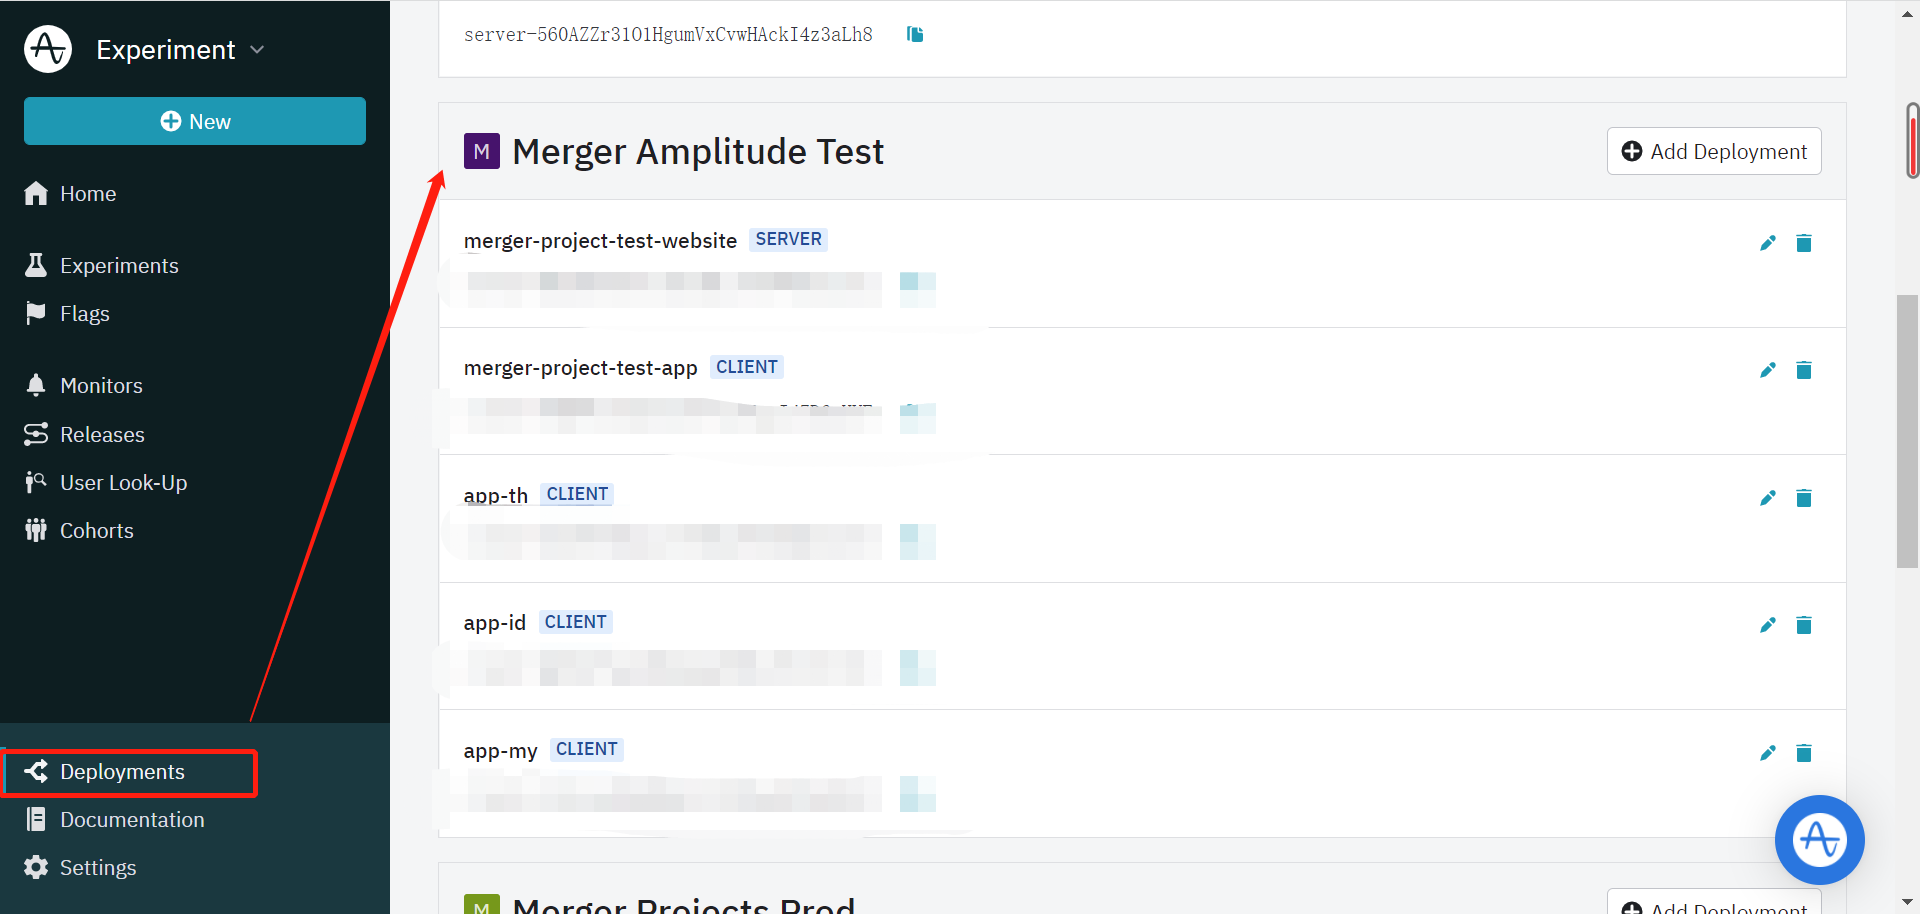The width and height of the screenshot is (1920, 914).
Task: Copy the app-th deployment key
Action: click(x=917, y=541)
